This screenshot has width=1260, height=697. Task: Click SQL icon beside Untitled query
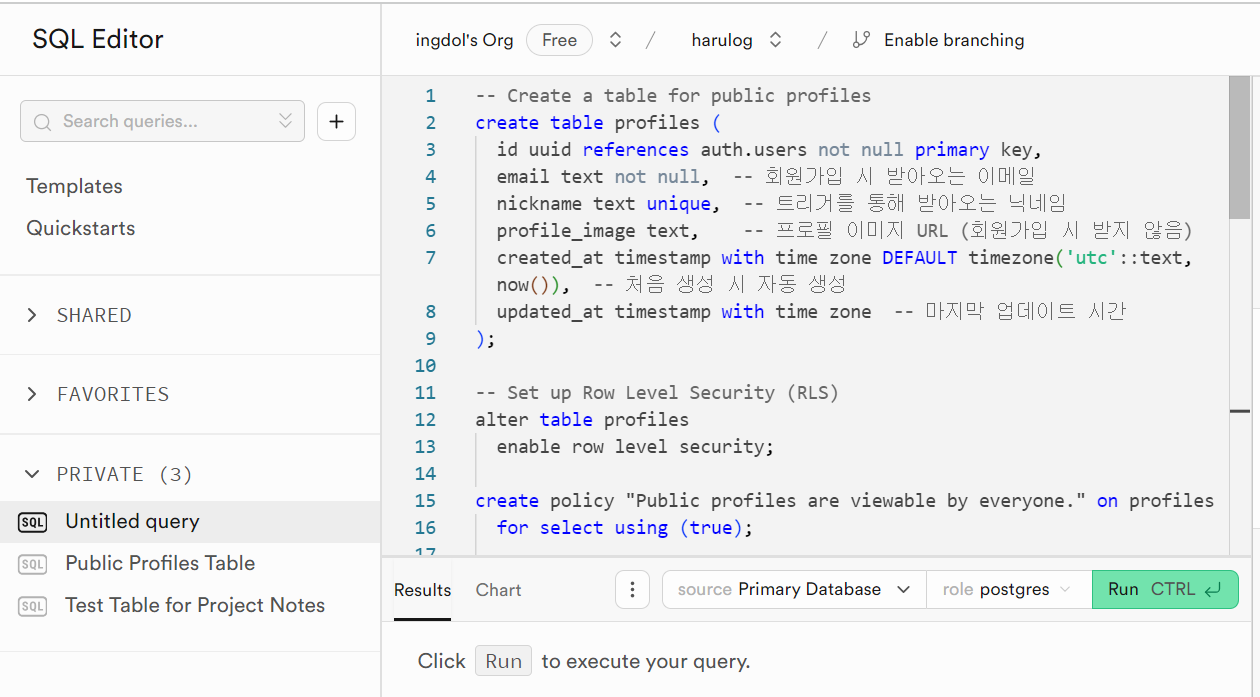[32, 522]
